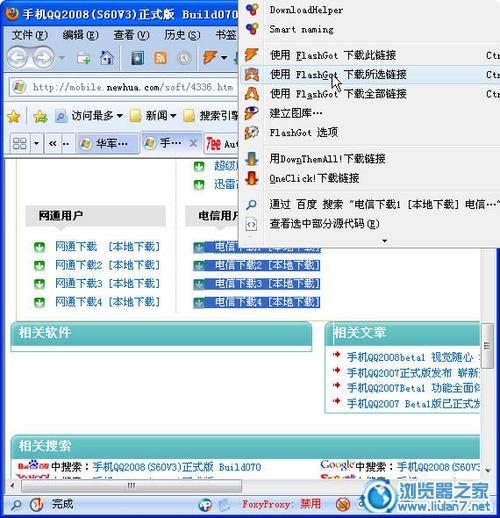This screenshot has width=500, height=518.
Task: Open the 文件(F) menu
Action: tap(30, 35)
